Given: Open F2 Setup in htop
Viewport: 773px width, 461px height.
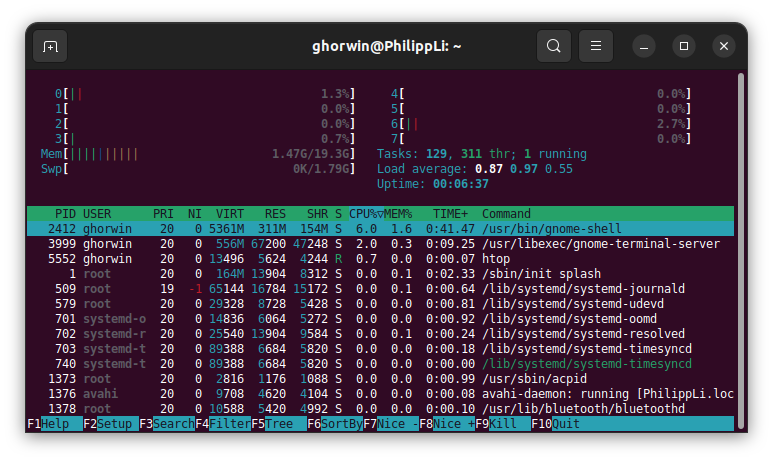Looking at the screenshot, I should tap(110, 423).
